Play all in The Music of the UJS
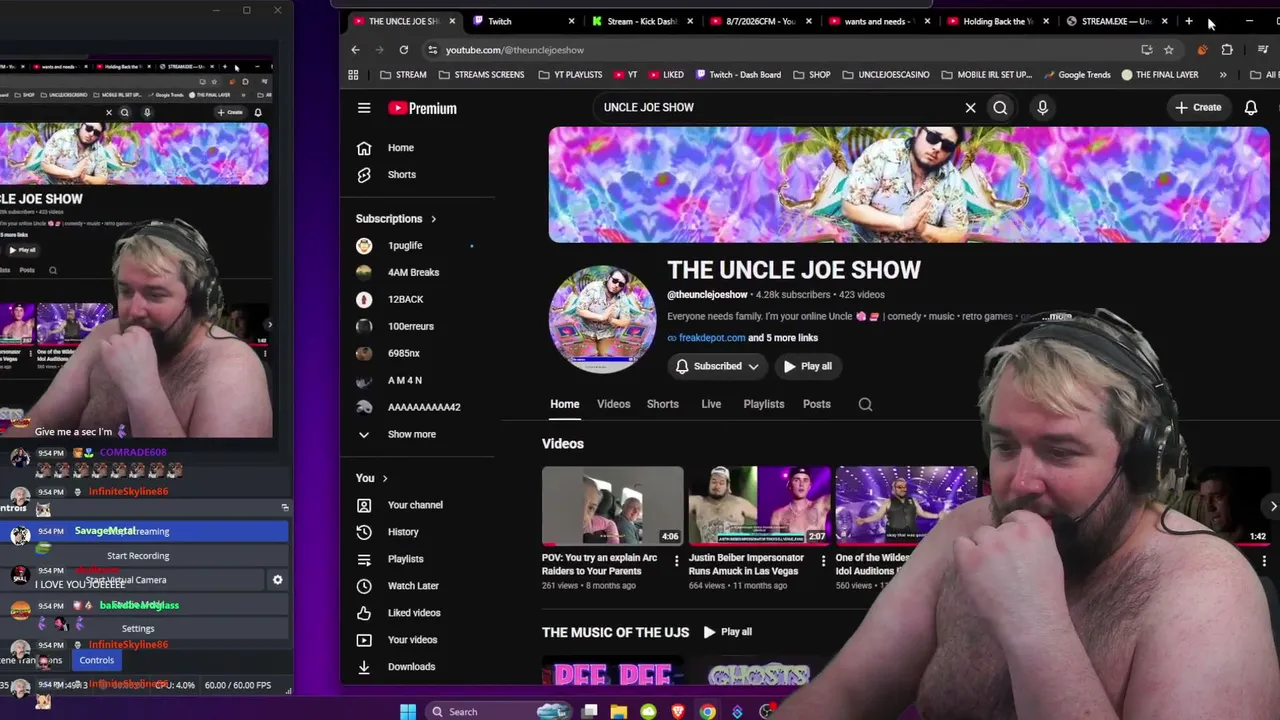Screen dimensions: 1280x720 (x=727, y=632)
